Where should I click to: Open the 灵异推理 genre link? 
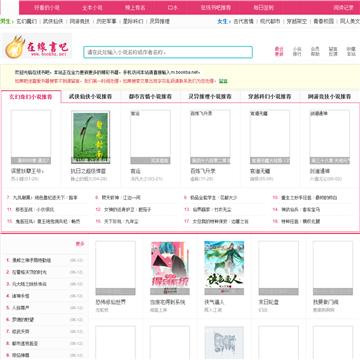click(160, 21)
